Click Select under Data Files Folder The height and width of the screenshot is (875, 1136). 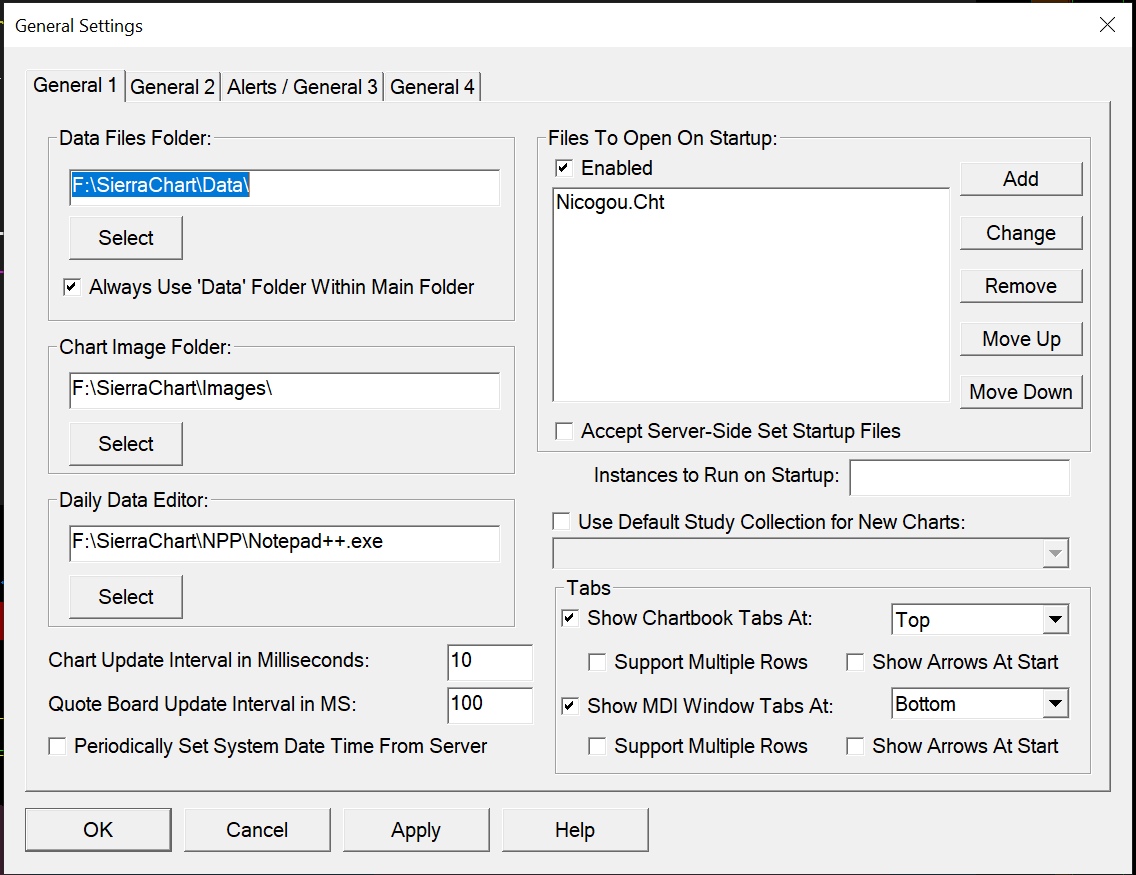point(126,238)
